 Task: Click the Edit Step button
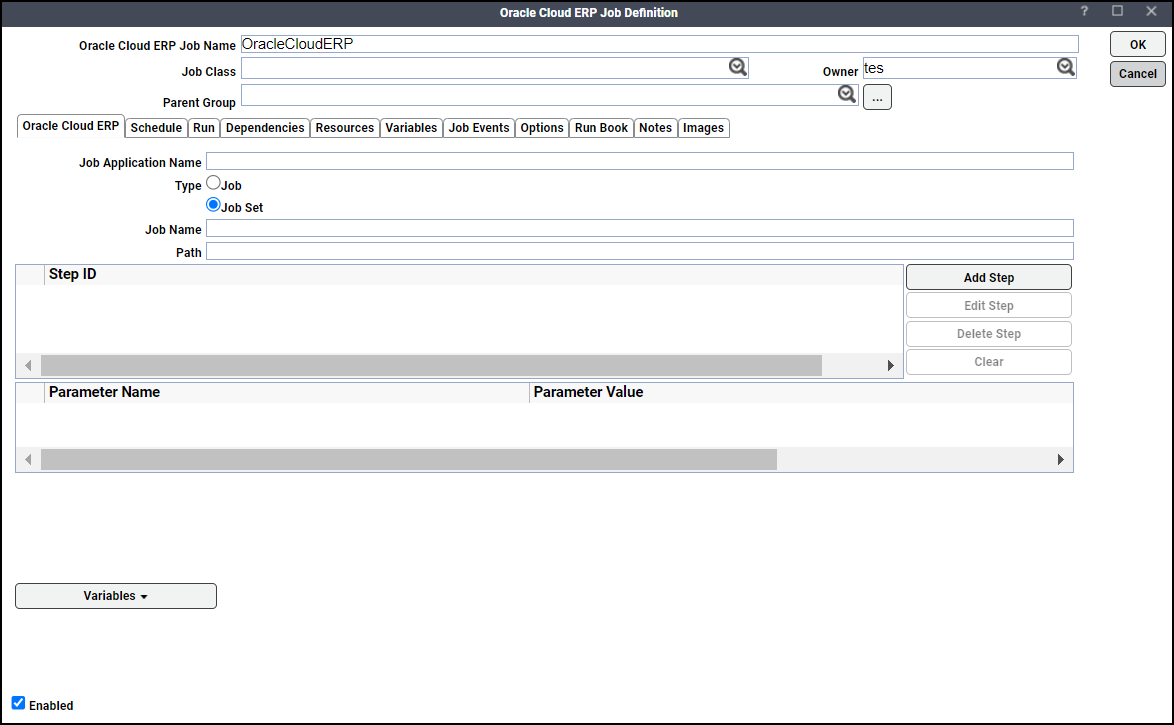(x=988, y=306)
